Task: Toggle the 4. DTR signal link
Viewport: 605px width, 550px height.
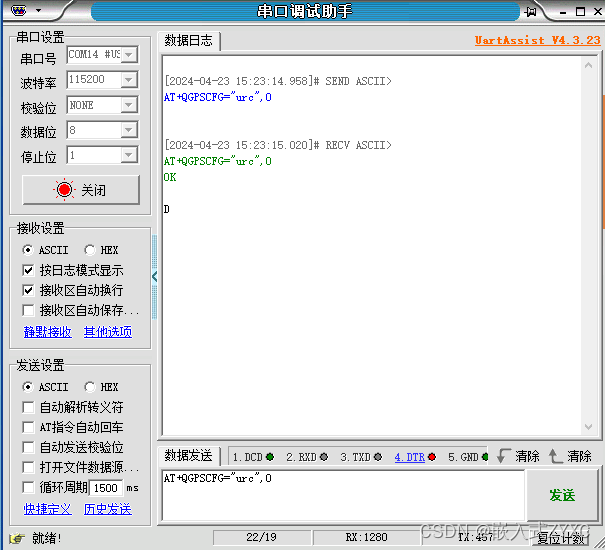Action: point(409,457)
